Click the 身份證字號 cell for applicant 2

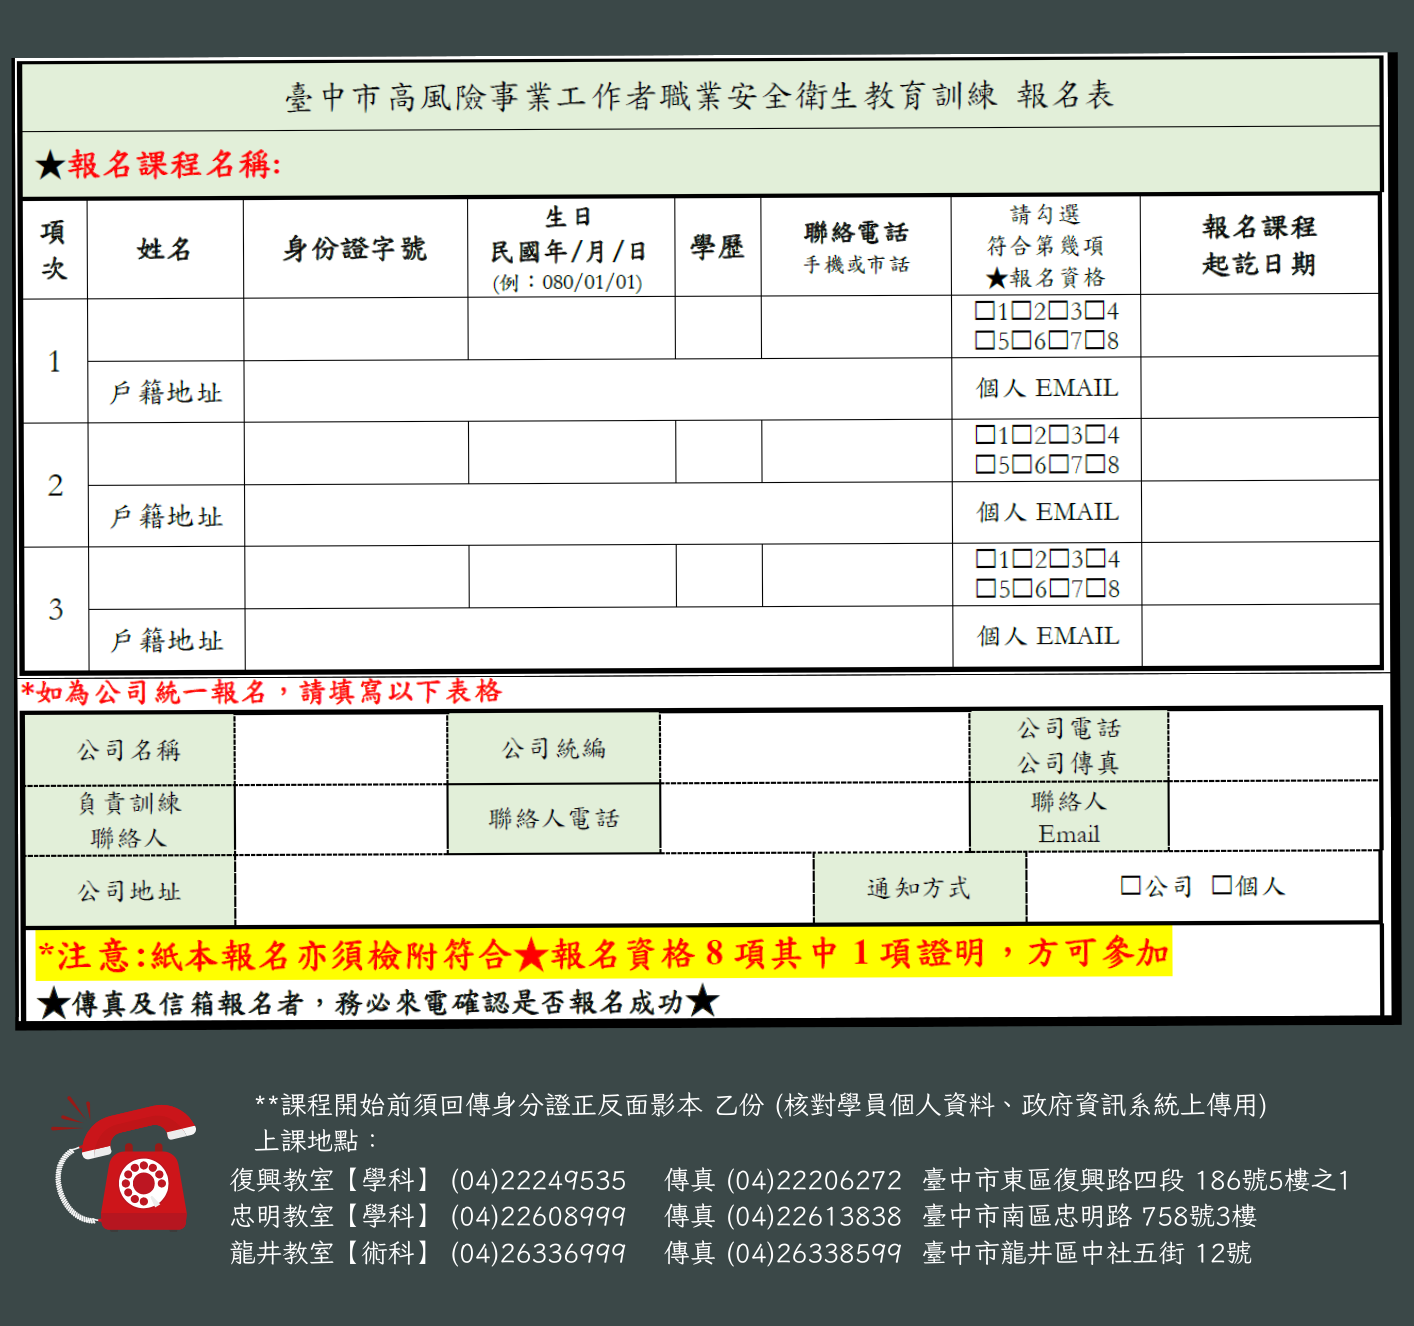point(357,453)
